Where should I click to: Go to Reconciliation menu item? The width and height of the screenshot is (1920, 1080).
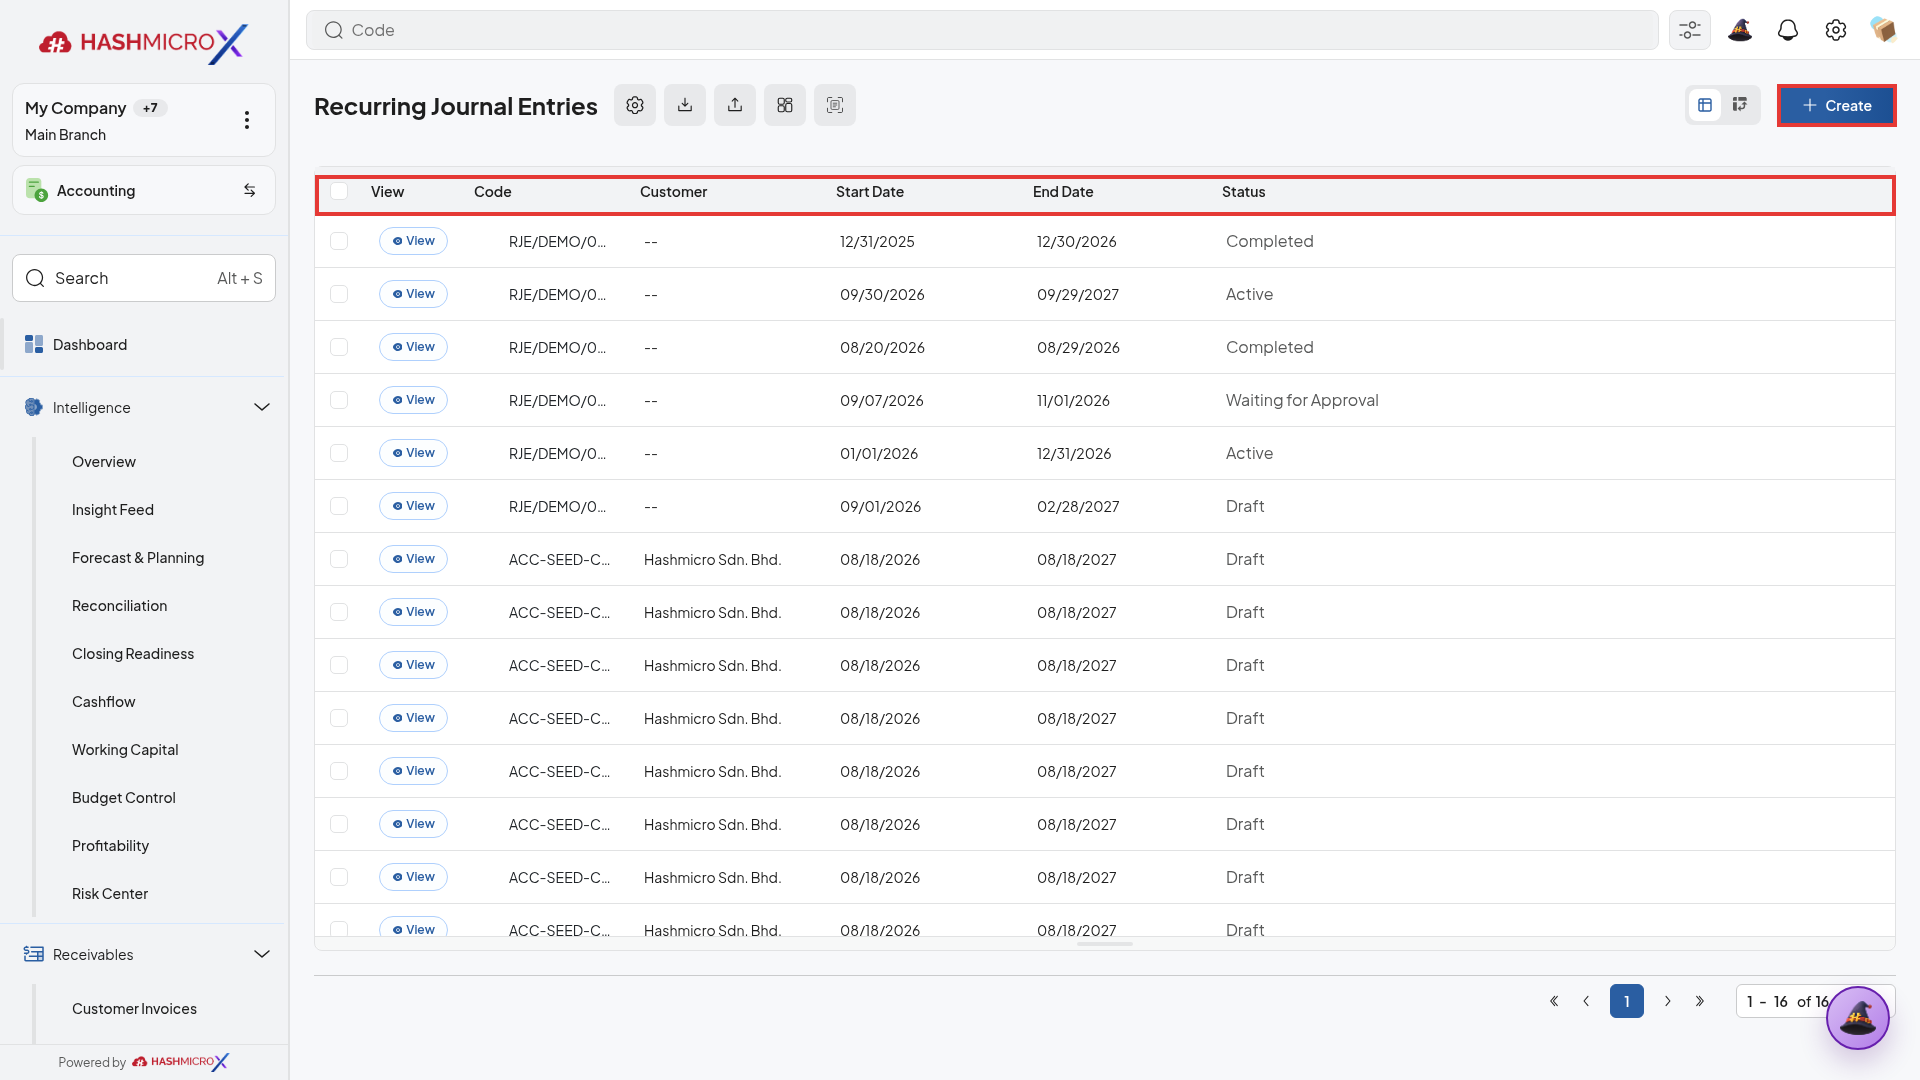coord(119,605)
